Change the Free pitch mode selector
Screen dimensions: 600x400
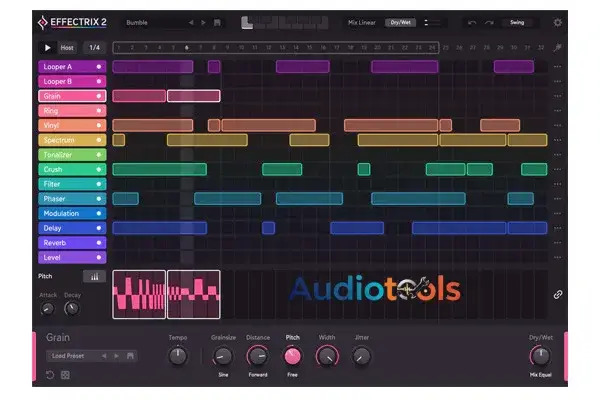pyautogui.click(x=292, y=375)
